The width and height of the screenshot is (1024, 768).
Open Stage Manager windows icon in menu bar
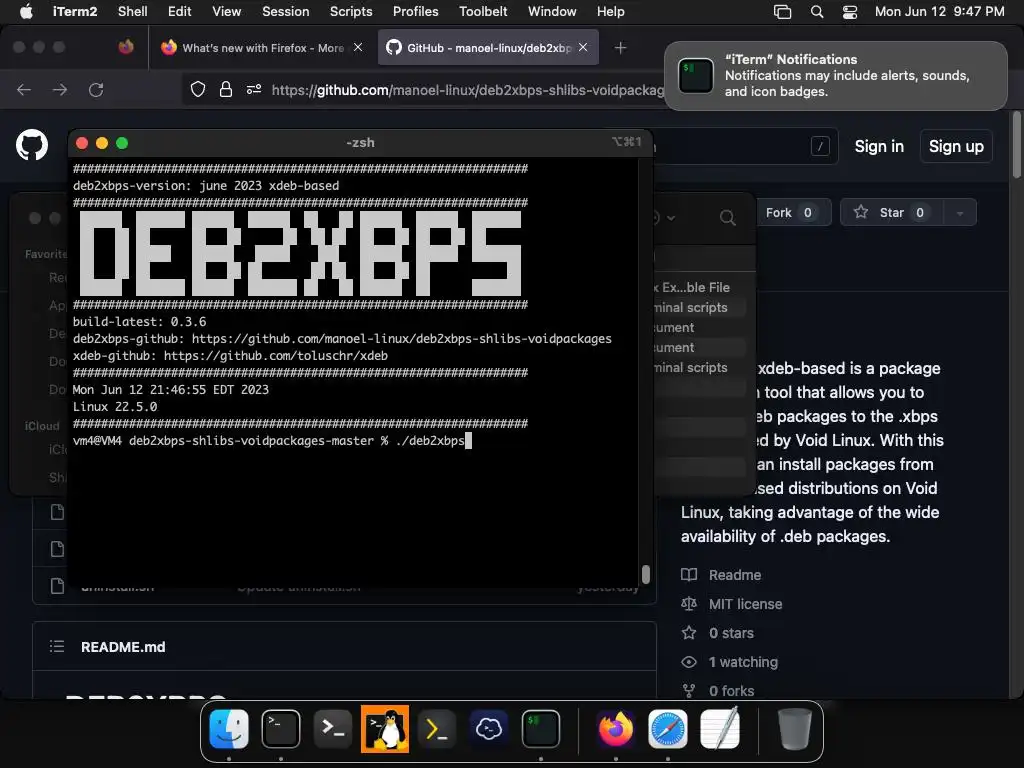coord(782,12)
